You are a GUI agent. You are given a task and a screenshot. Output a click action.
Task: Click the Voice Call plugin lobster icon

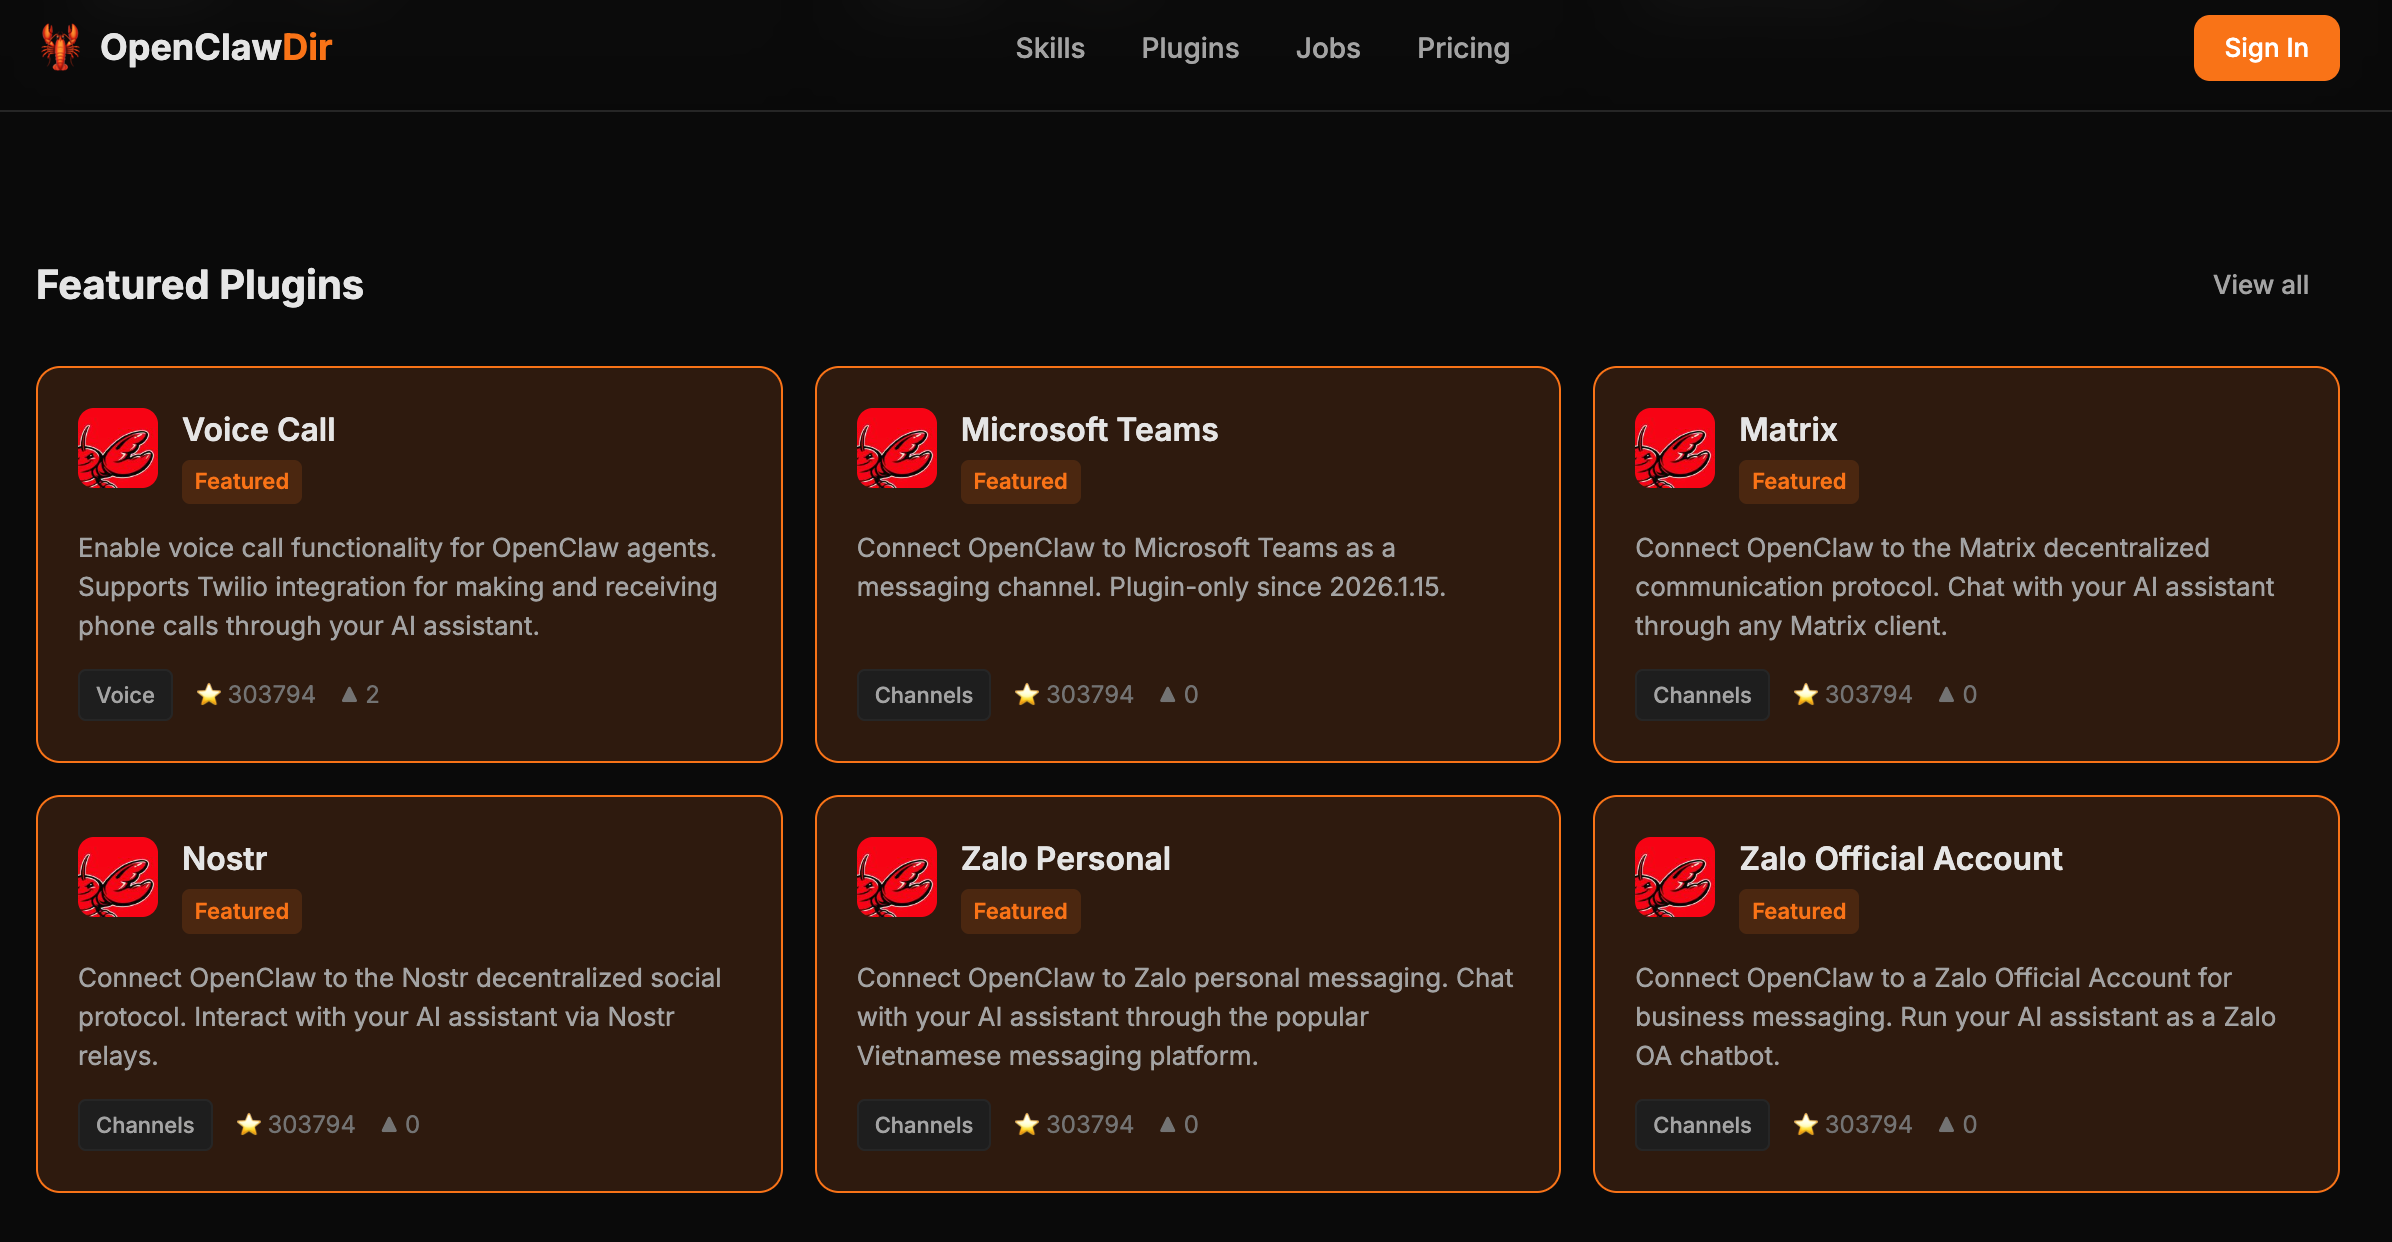(x=118, y=448)
